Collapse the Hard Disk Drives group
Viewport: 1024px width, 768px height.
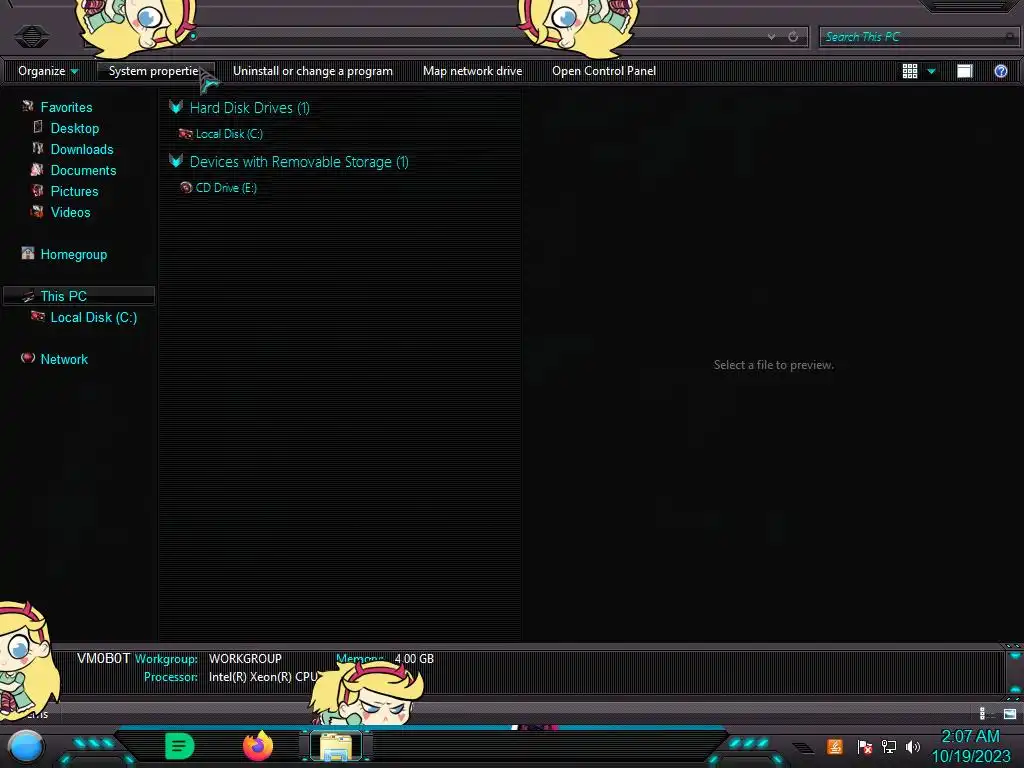[176, 107]
